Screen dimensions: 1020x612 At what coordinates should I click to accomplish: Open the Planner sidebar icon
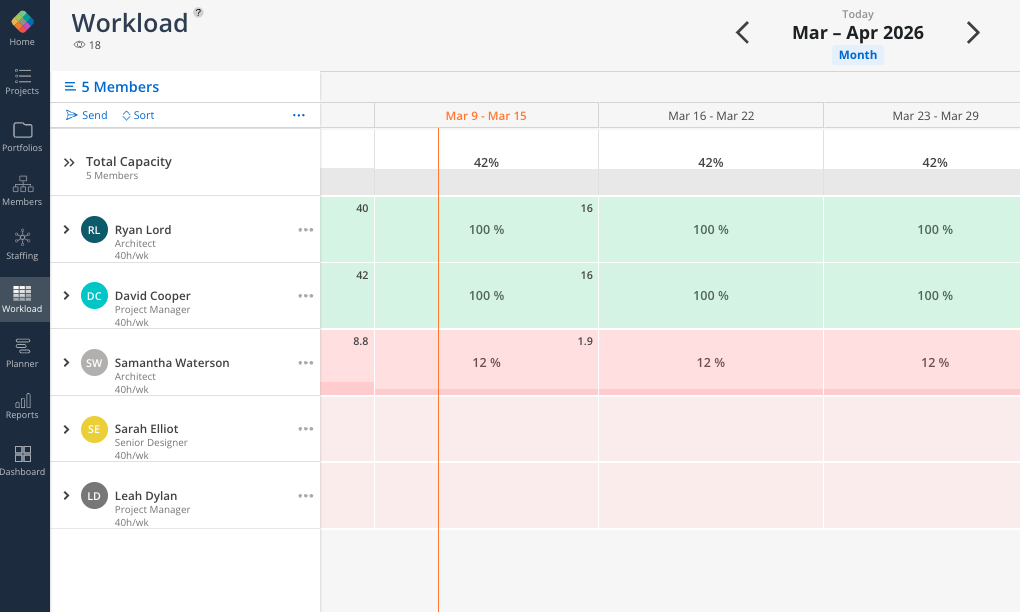[22, 352]
